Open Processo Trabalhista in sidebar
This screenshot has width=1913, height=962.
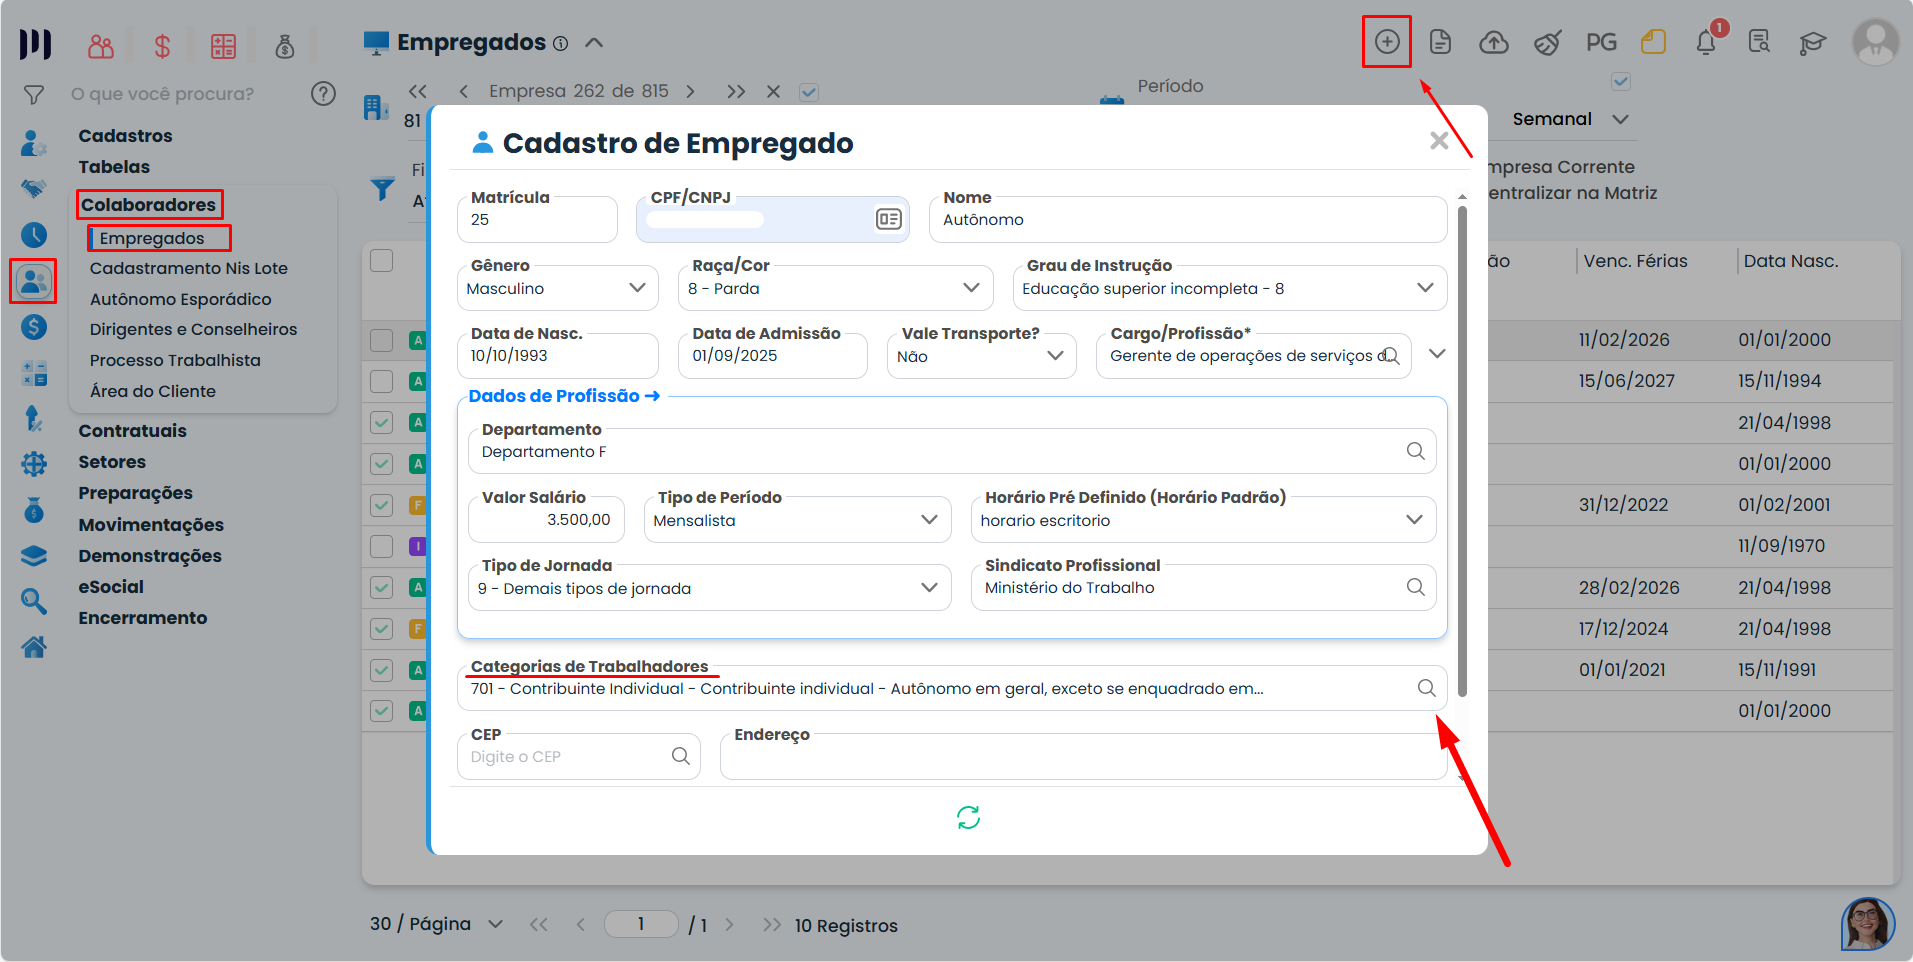pyautogui.click(x=175, y=360)
